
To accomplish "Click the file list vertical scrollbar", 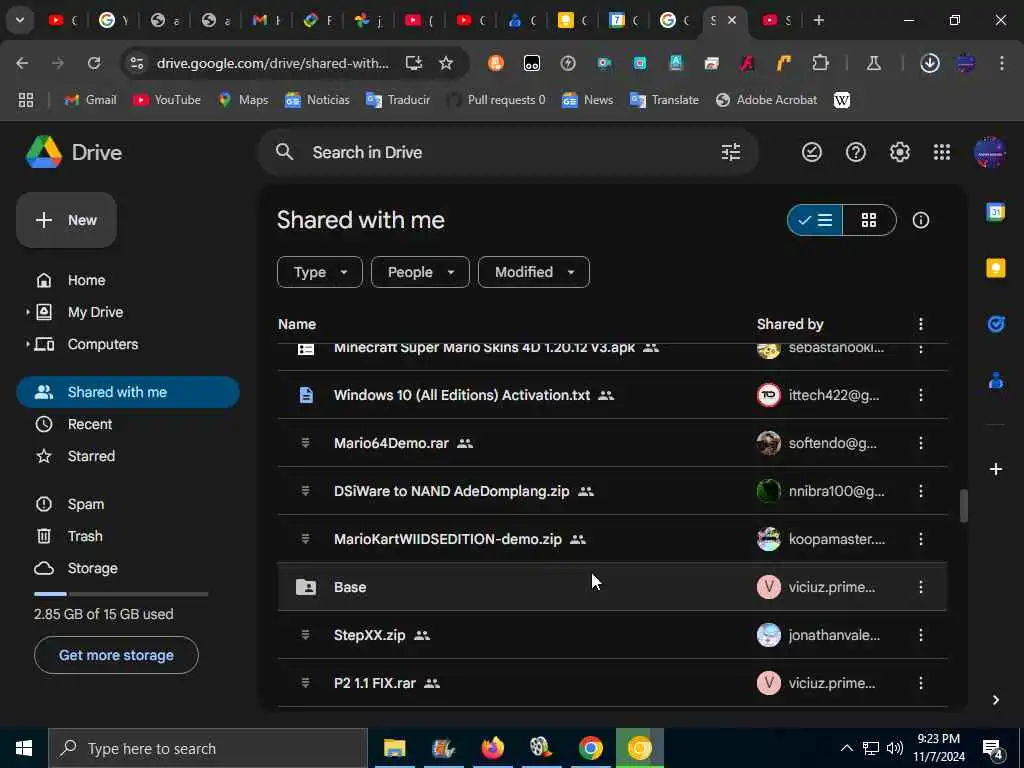I will coord(963,506).
